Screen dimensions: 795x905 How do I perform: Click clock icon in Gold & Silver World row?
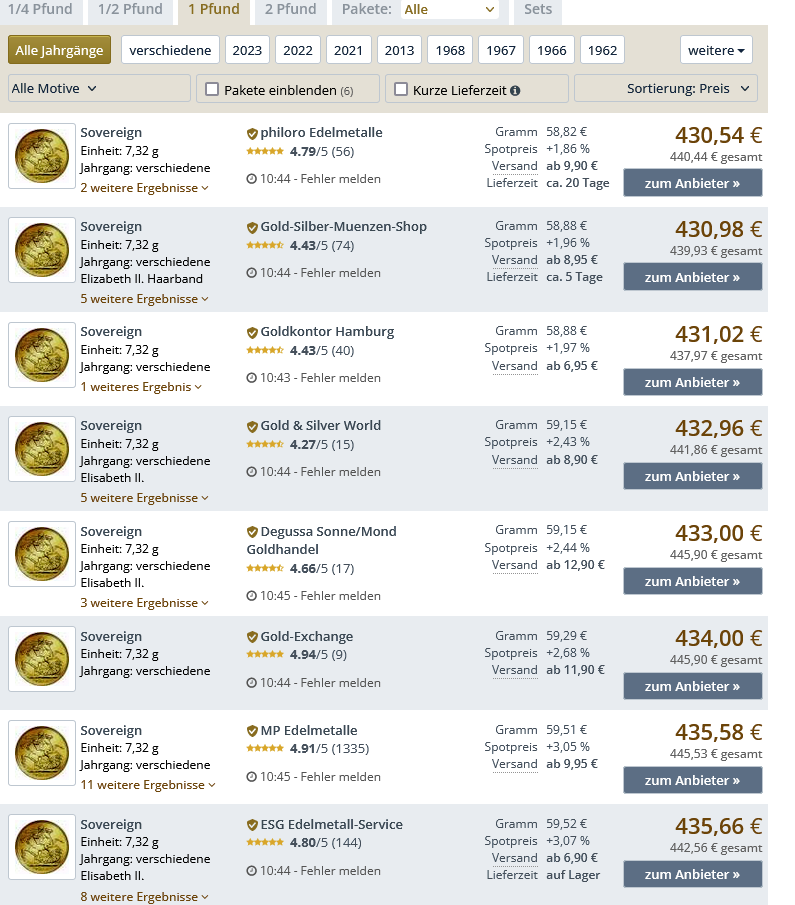coord(252,472)
